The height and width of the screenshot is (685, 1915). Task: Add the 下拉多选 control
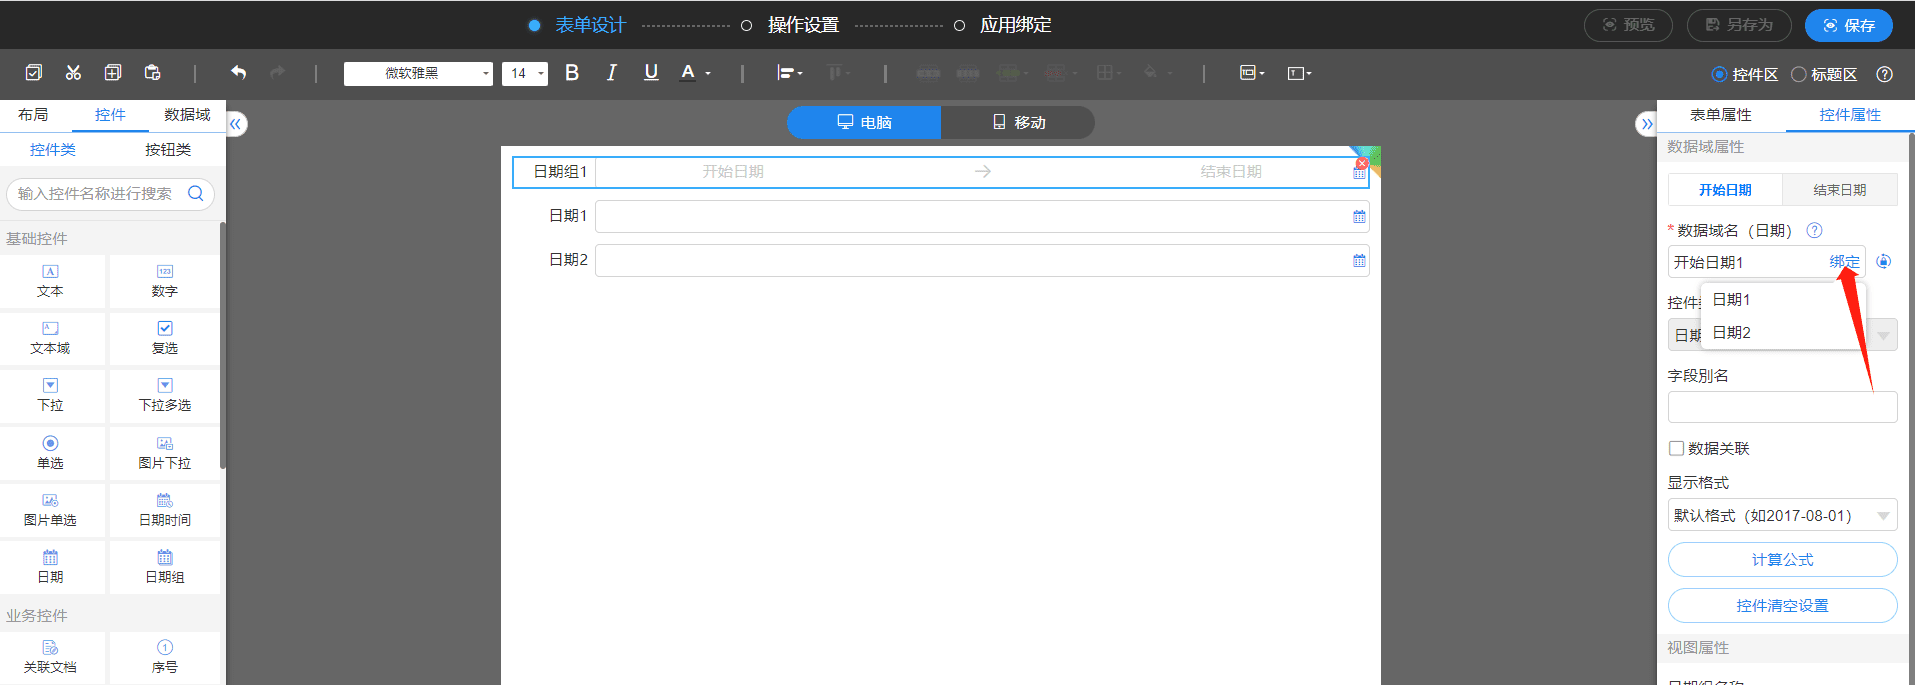[165, 395]
